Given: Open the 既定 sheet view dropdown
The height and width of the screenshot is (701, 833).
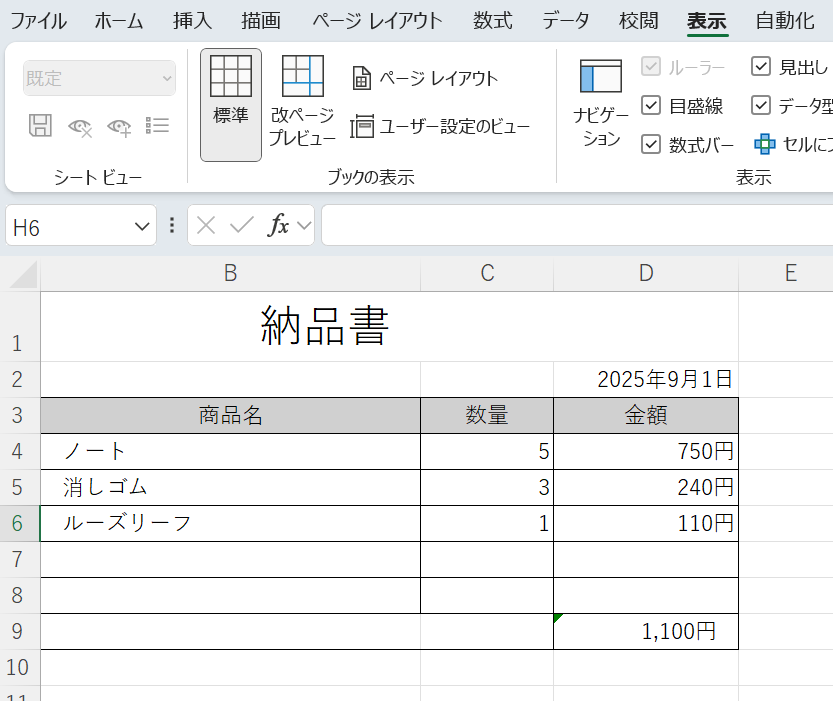Looking at the screenshot, I should point(99,78).
